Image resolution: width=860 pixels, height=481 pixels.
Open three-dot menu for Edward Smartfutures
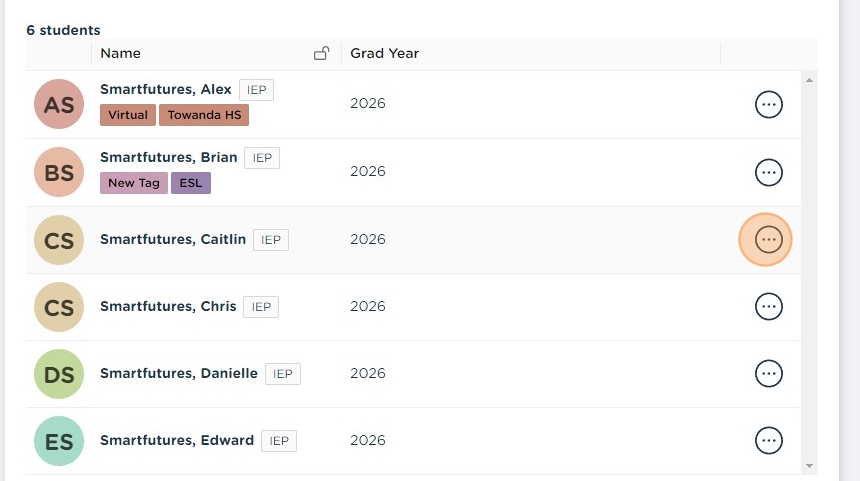768,440
